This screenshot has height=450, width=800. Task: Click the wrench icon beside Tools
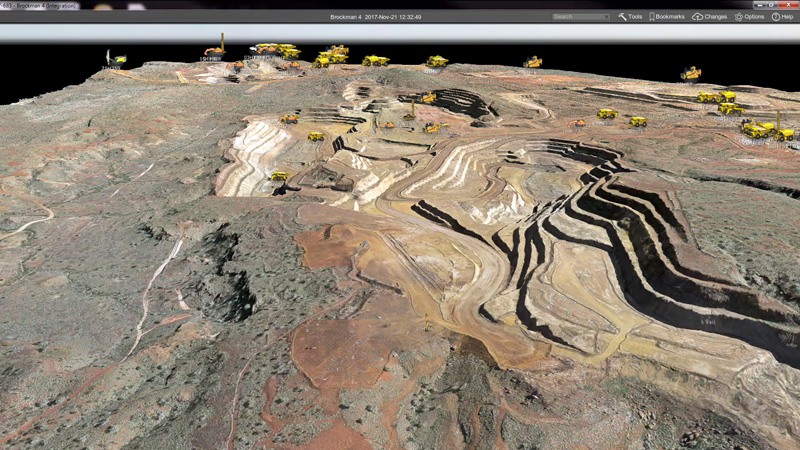point(622,17)
